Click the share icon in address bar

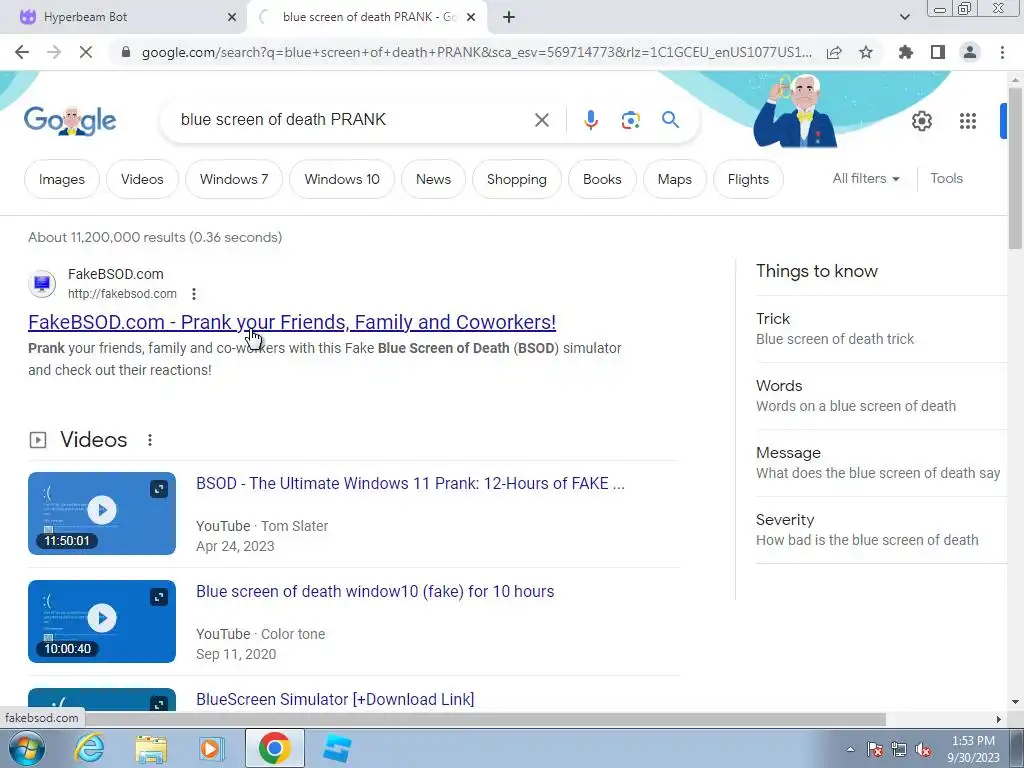[834, 52]
